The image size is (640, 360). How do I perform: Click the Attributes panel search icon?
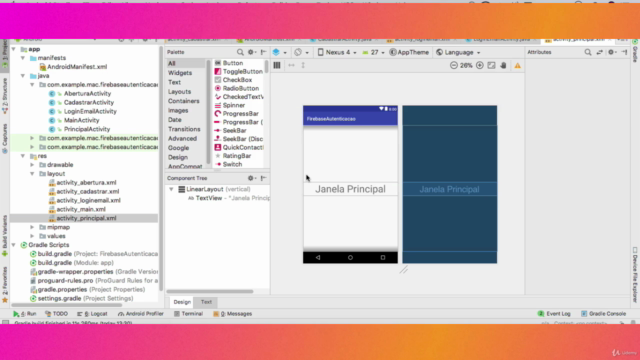click(x=588, y=52)
